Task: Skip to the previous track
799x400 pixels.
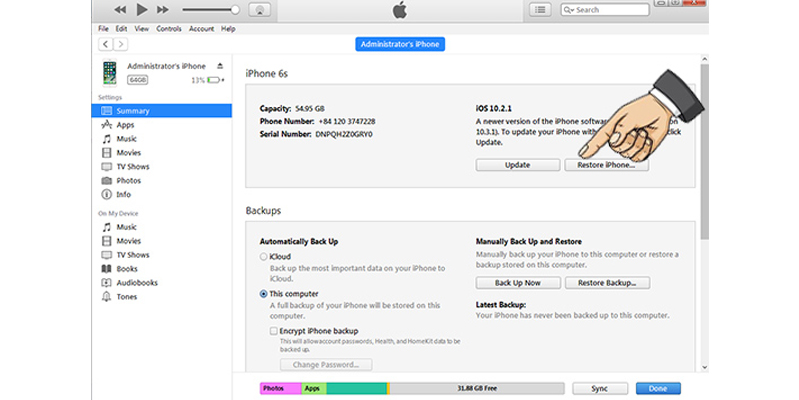Action: [120, 10]
